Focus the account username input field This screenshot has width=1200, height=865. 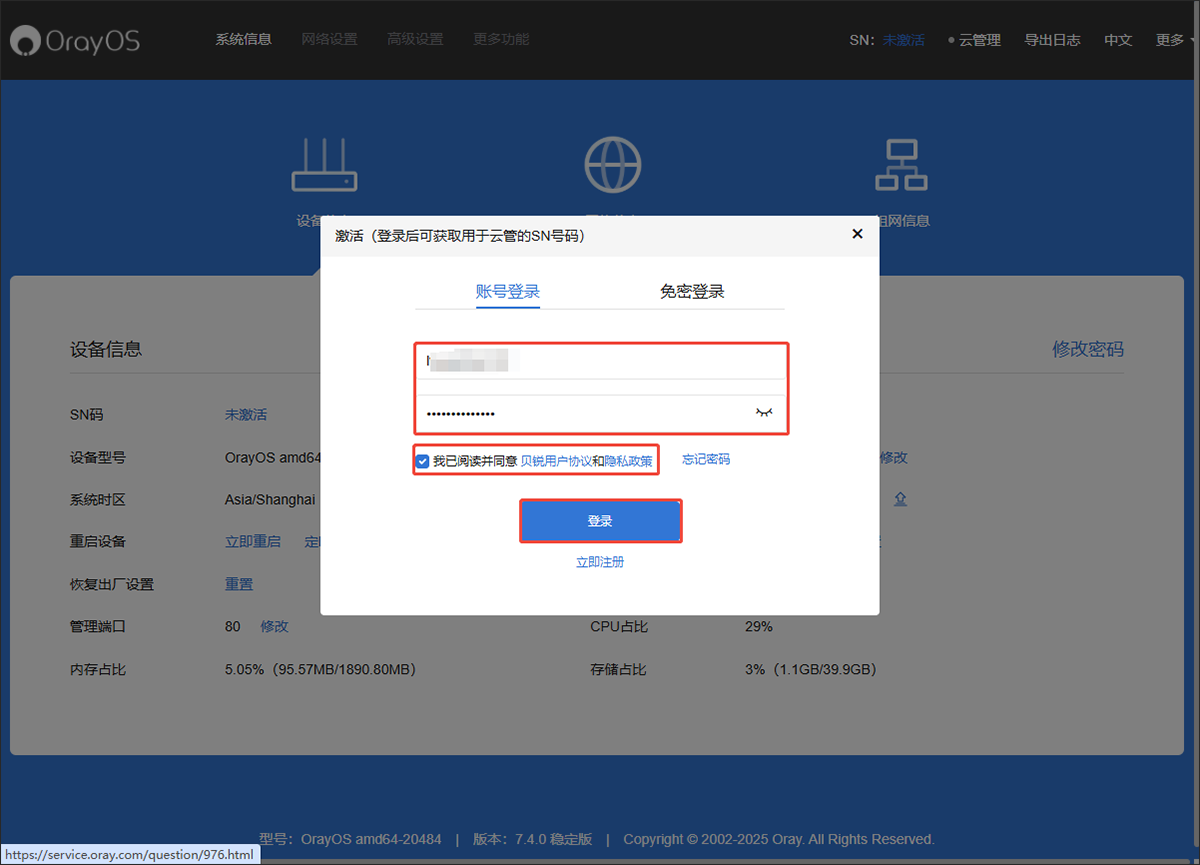click(x=602, y=361)
